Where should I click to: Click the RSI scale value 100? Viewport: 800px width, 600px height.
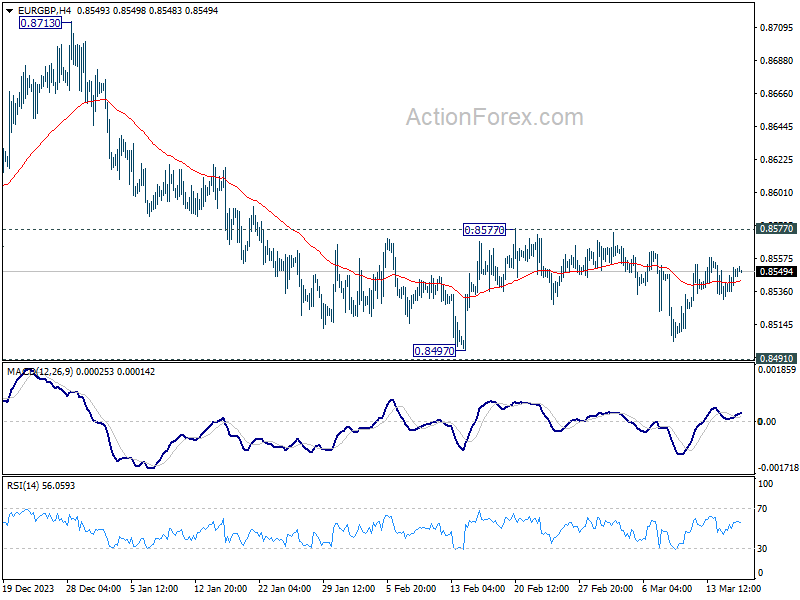[x=765, y=484]
